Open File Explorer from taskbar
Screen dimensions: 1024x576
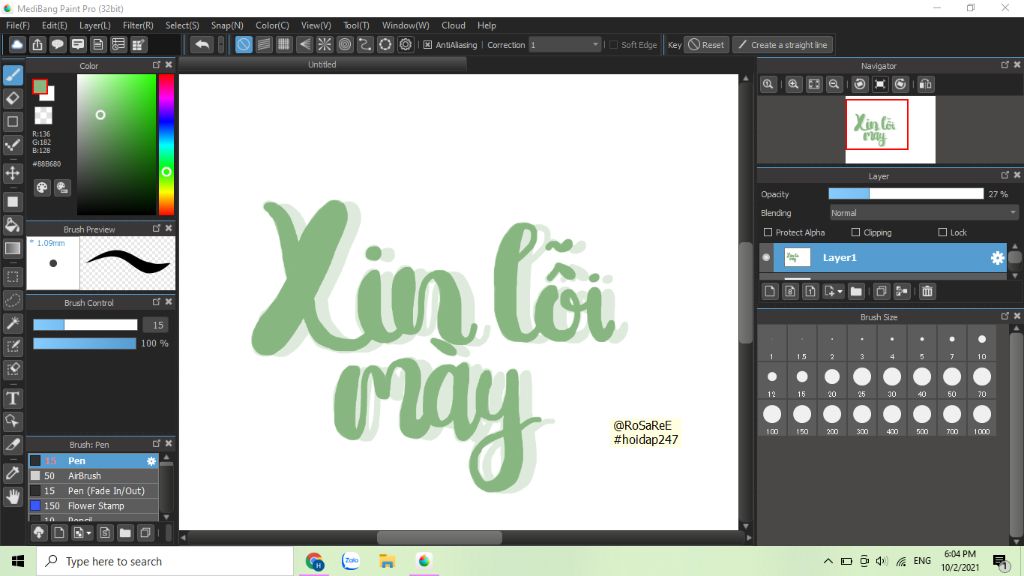(387, 562)
